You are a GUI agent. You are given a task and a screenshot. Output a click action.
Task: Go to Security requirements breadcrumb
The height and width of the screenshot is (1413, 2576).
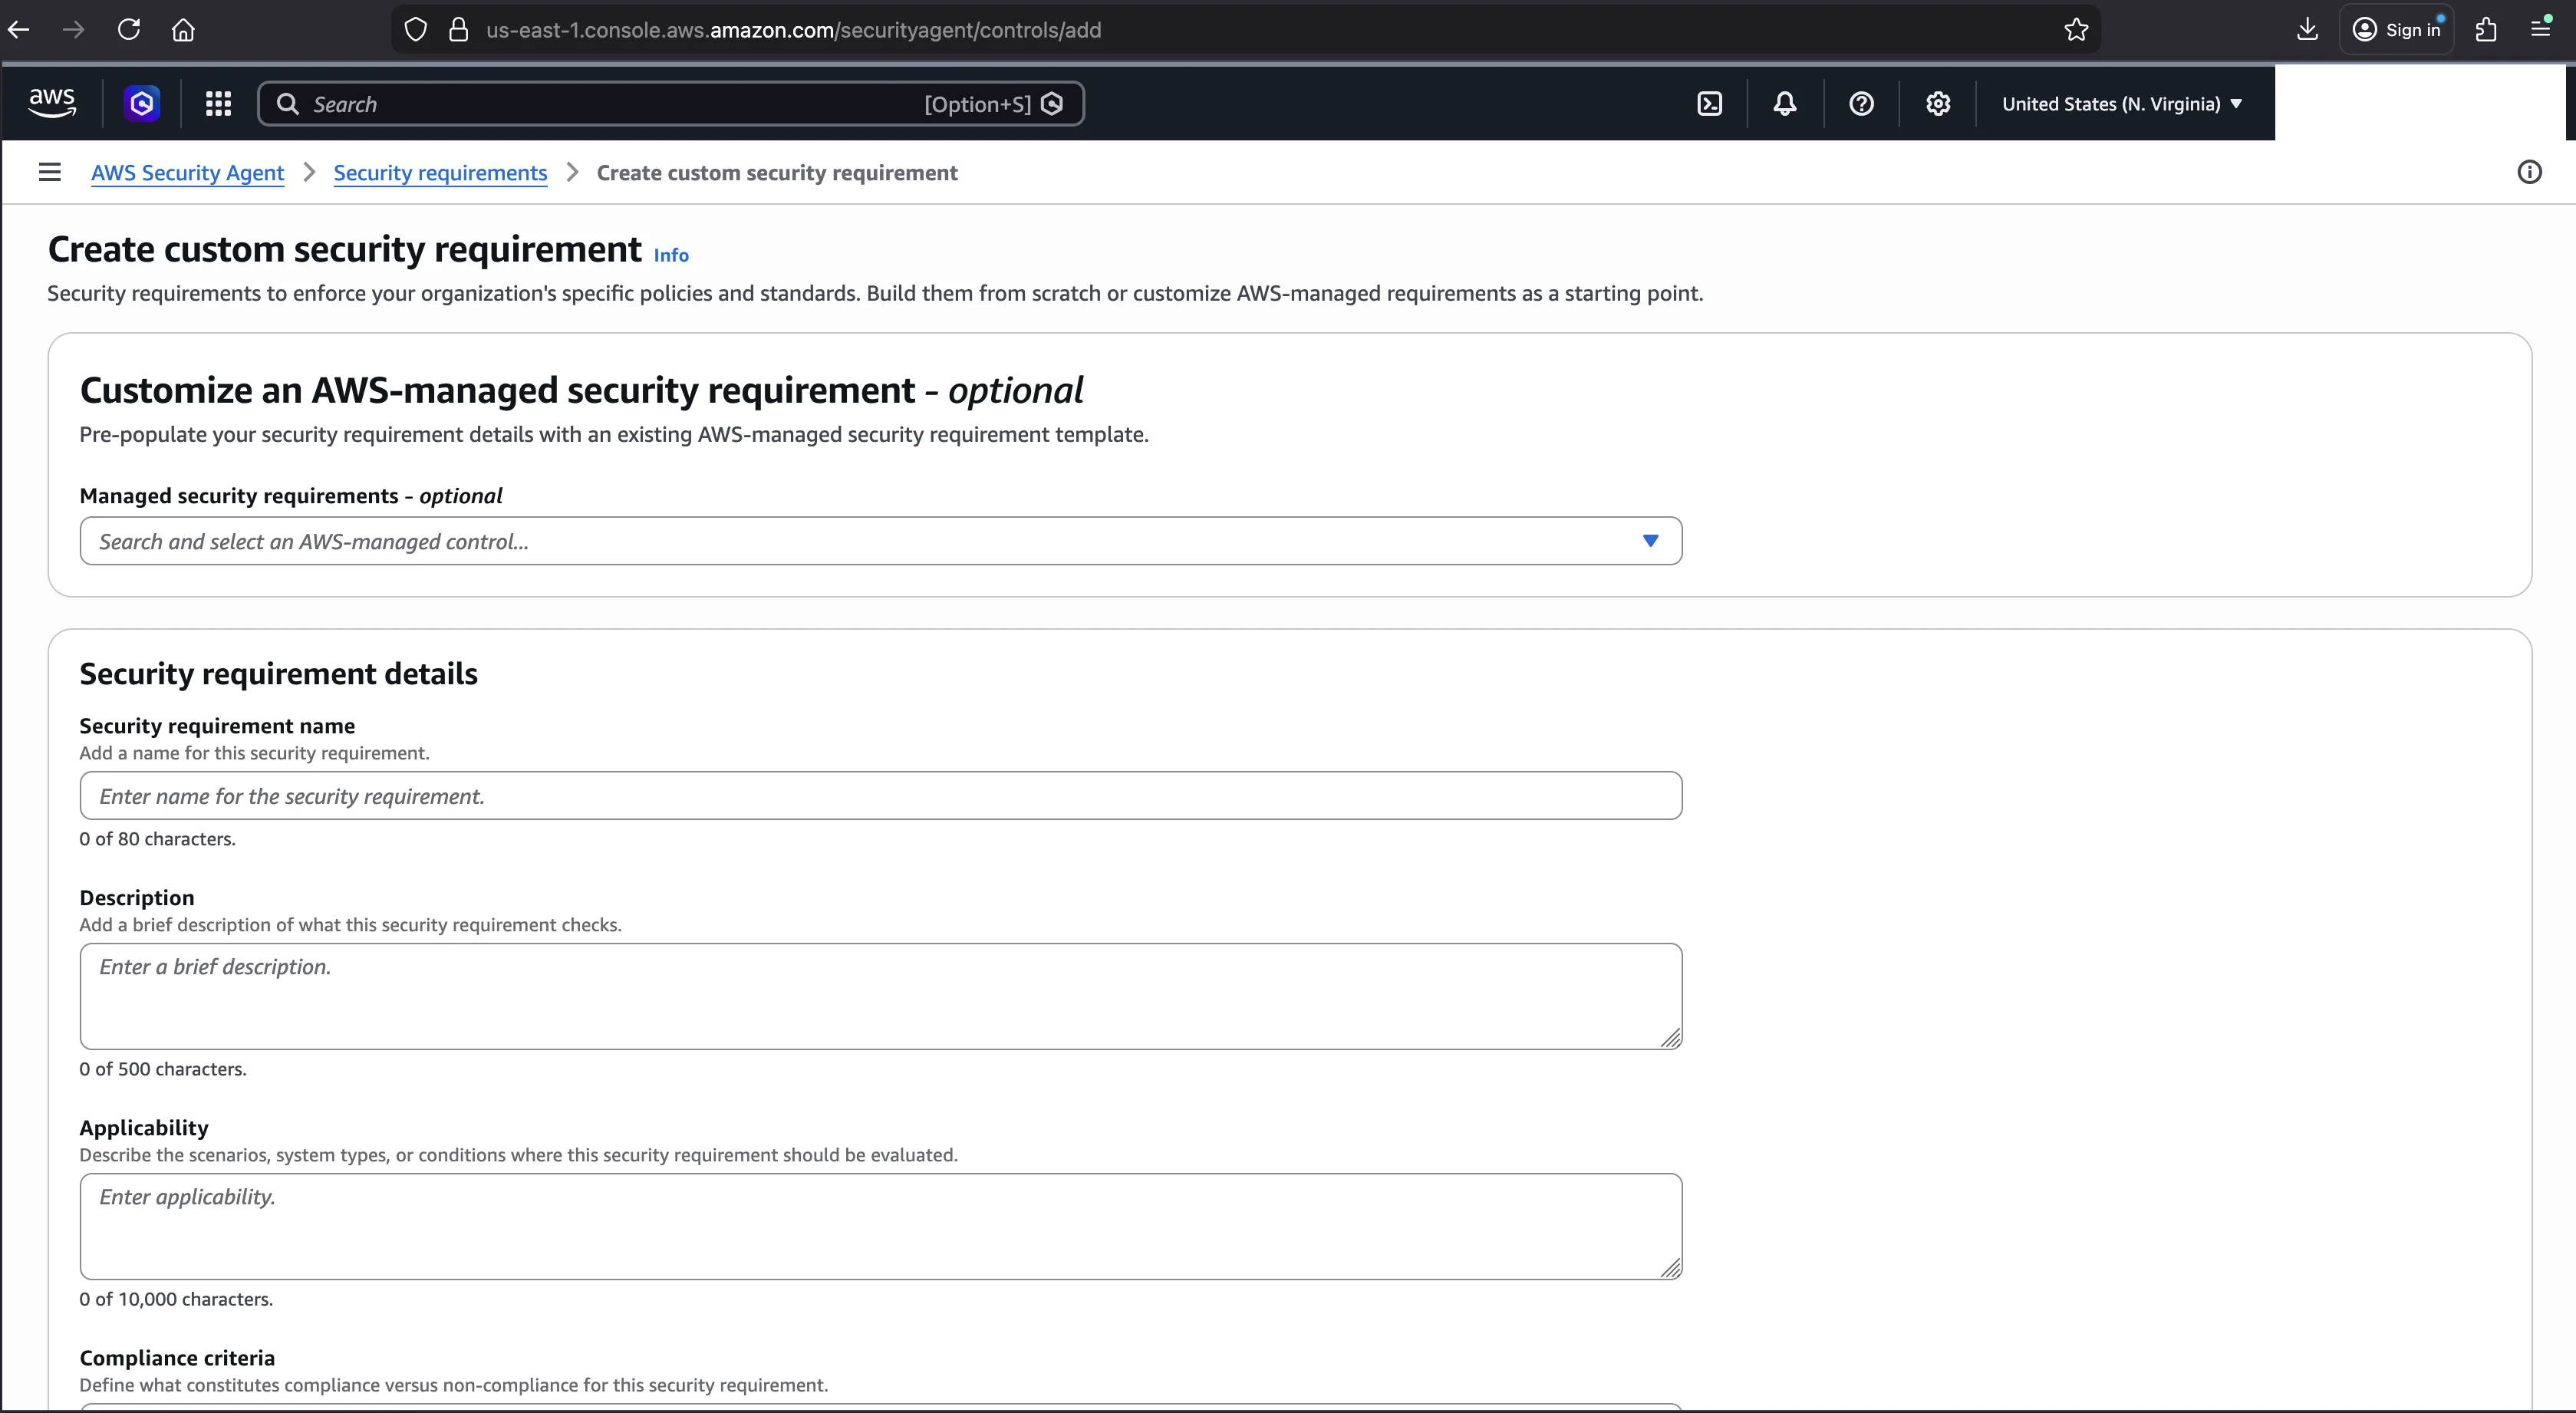coord(440,173)
